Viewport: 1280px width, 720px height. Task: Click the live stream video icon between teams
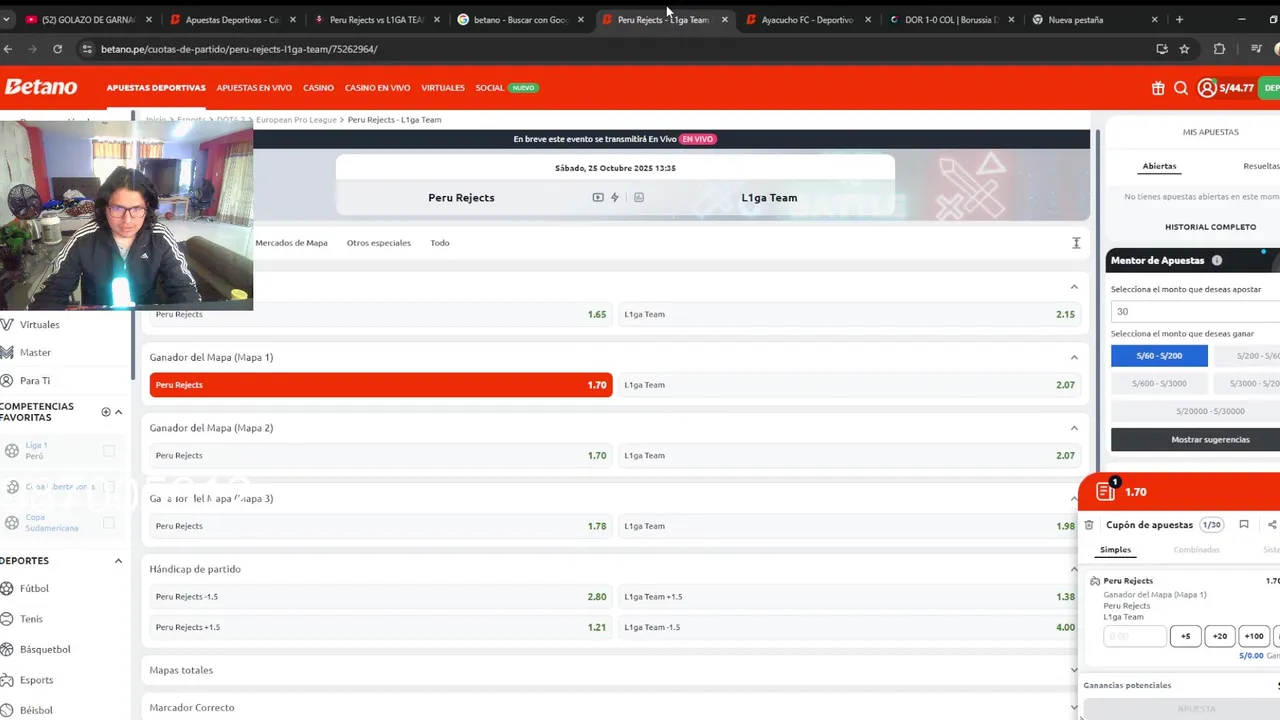tap(598, 197)
